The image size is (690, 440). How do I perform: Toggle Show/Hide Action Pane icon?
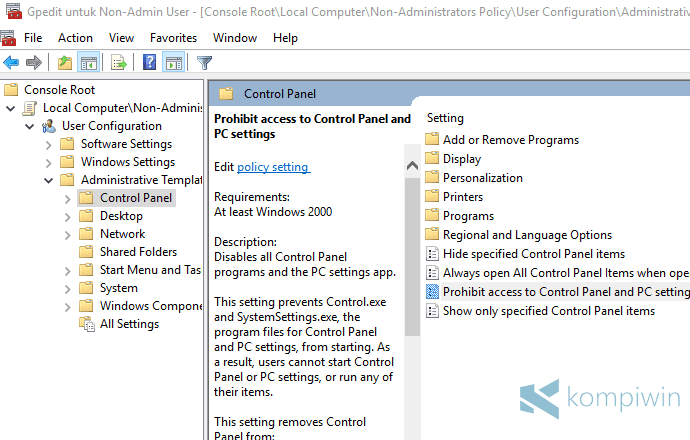(174, 63)
